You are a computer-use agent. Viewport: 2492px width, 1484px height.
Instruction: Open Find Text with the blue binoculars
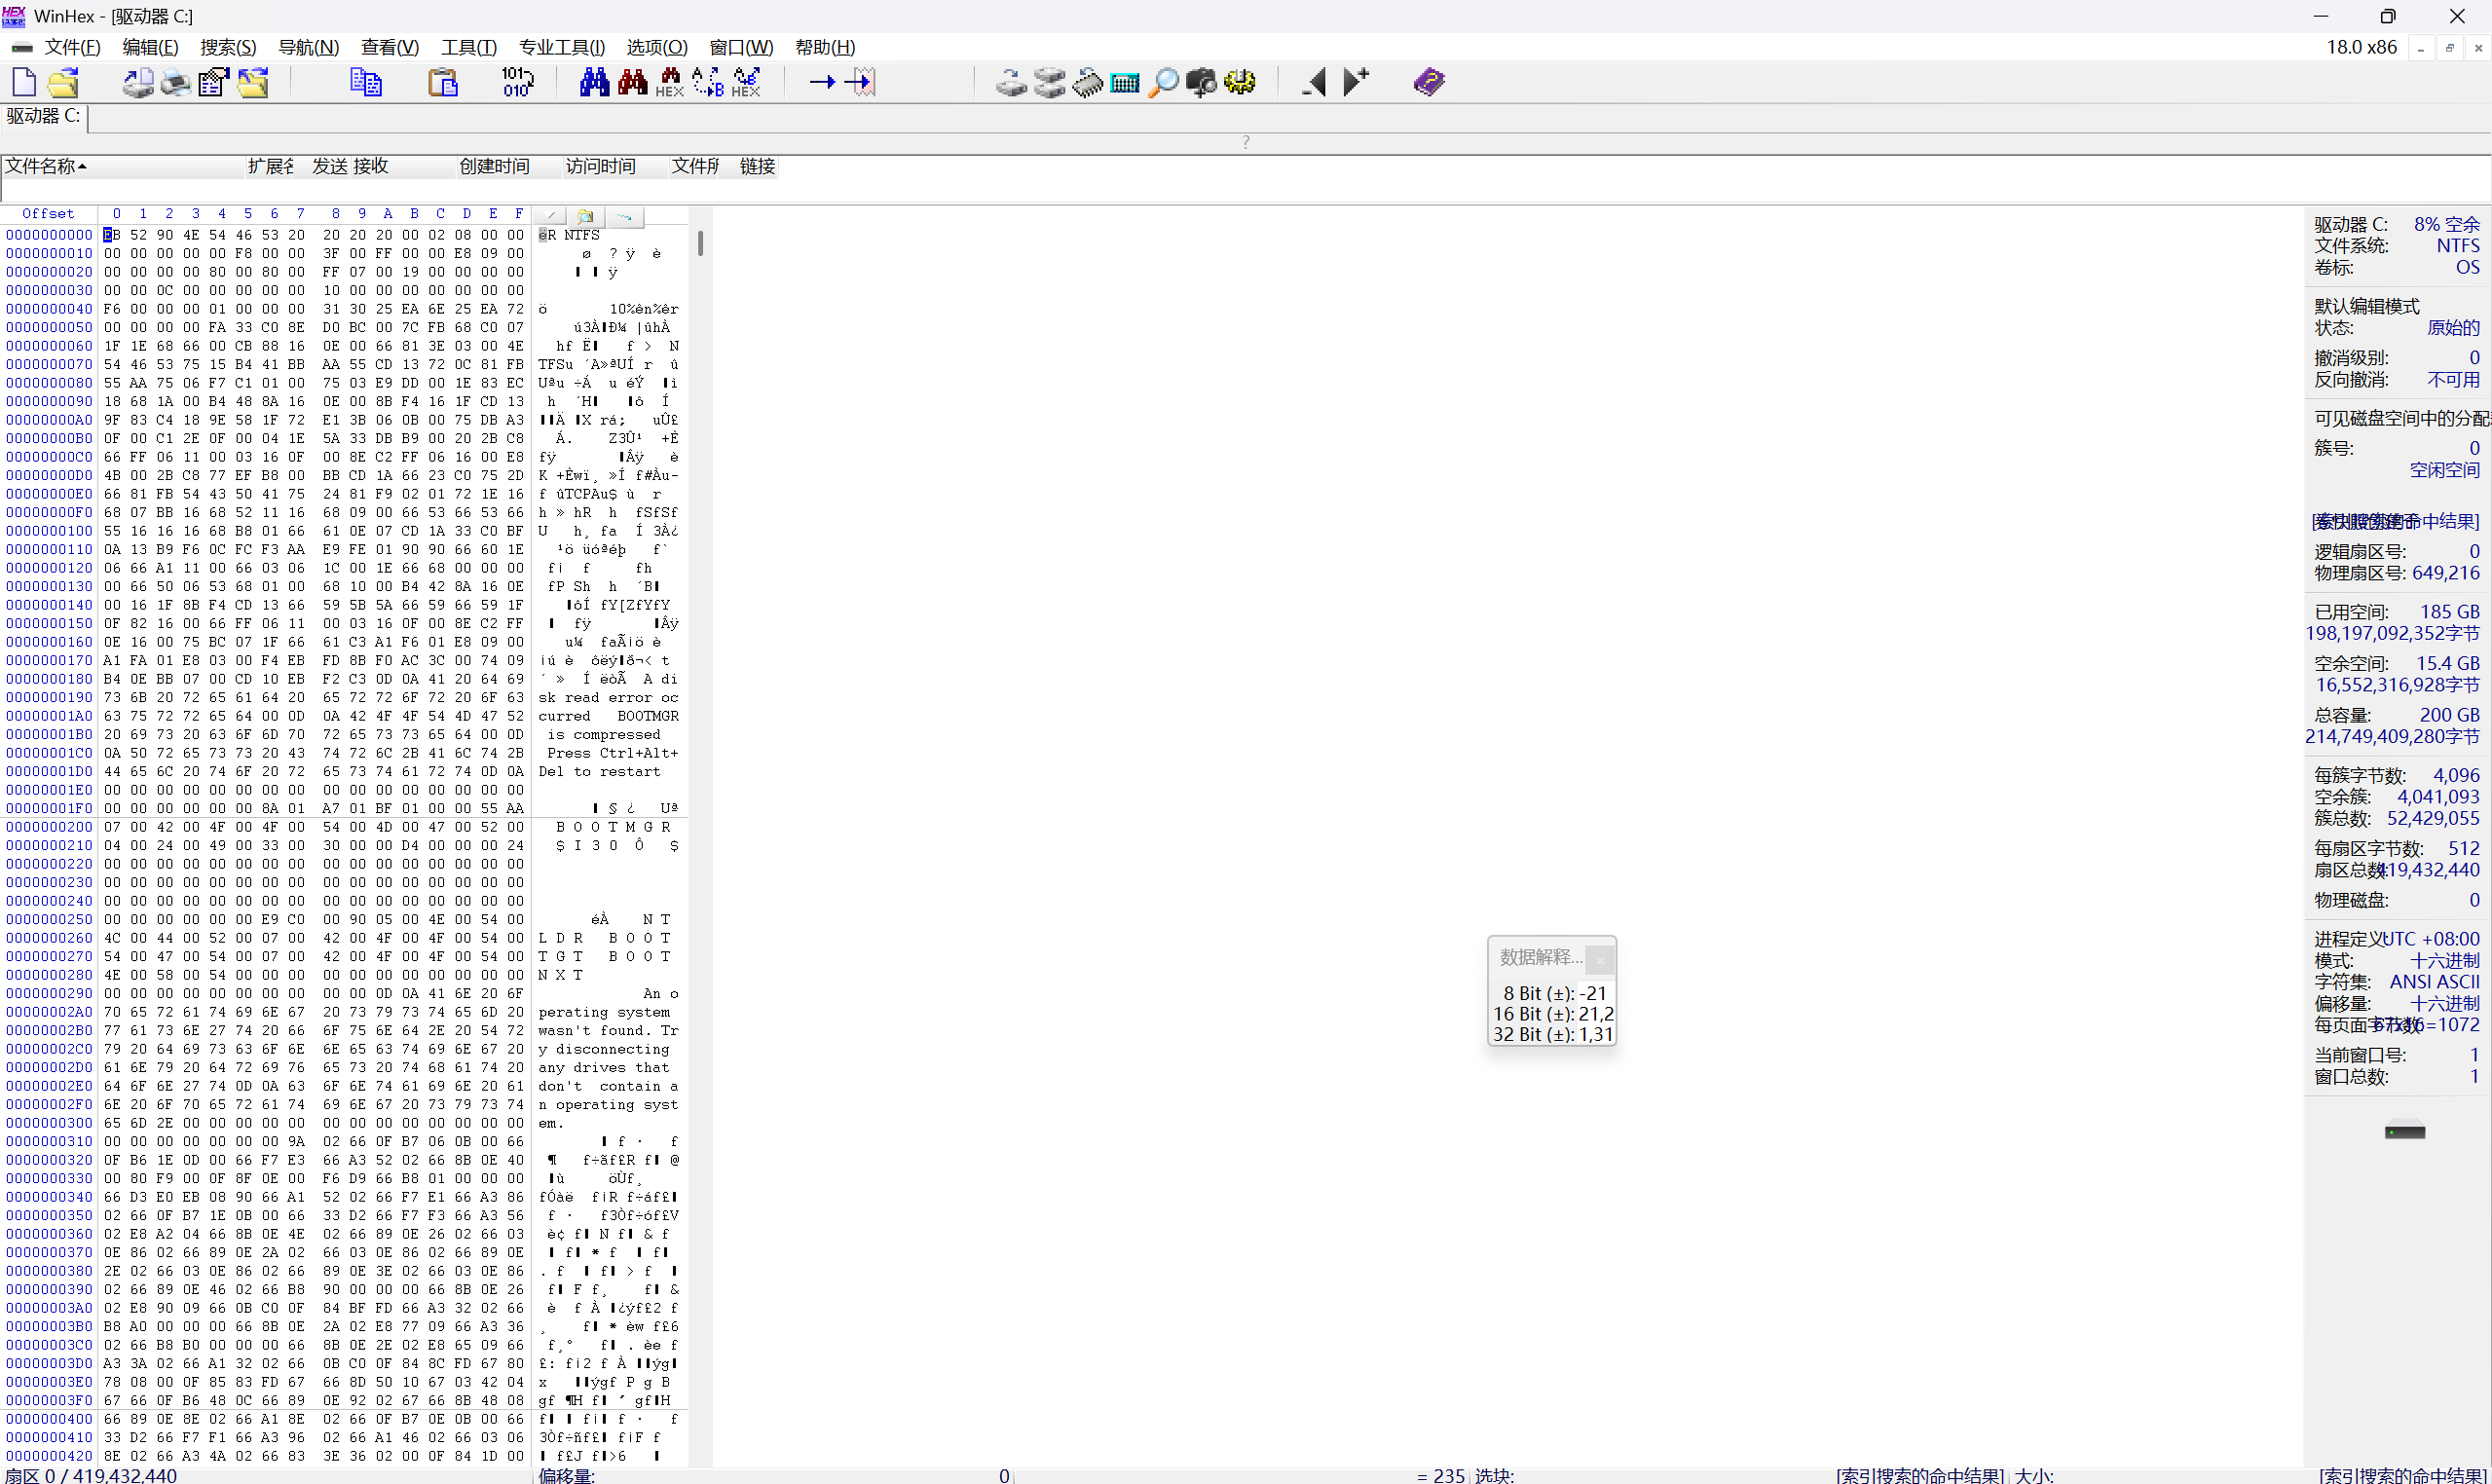coord(594,82)
